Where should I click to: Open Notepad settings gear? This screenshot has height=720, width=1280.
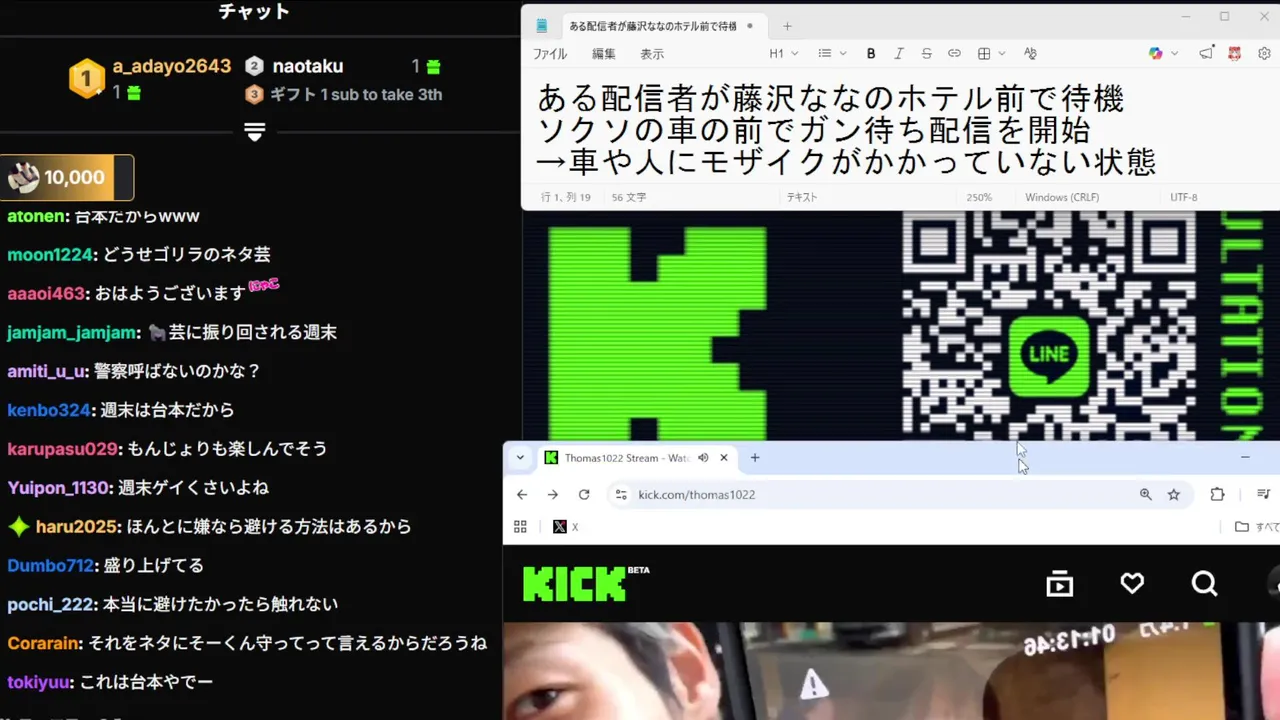[1264, 53]
